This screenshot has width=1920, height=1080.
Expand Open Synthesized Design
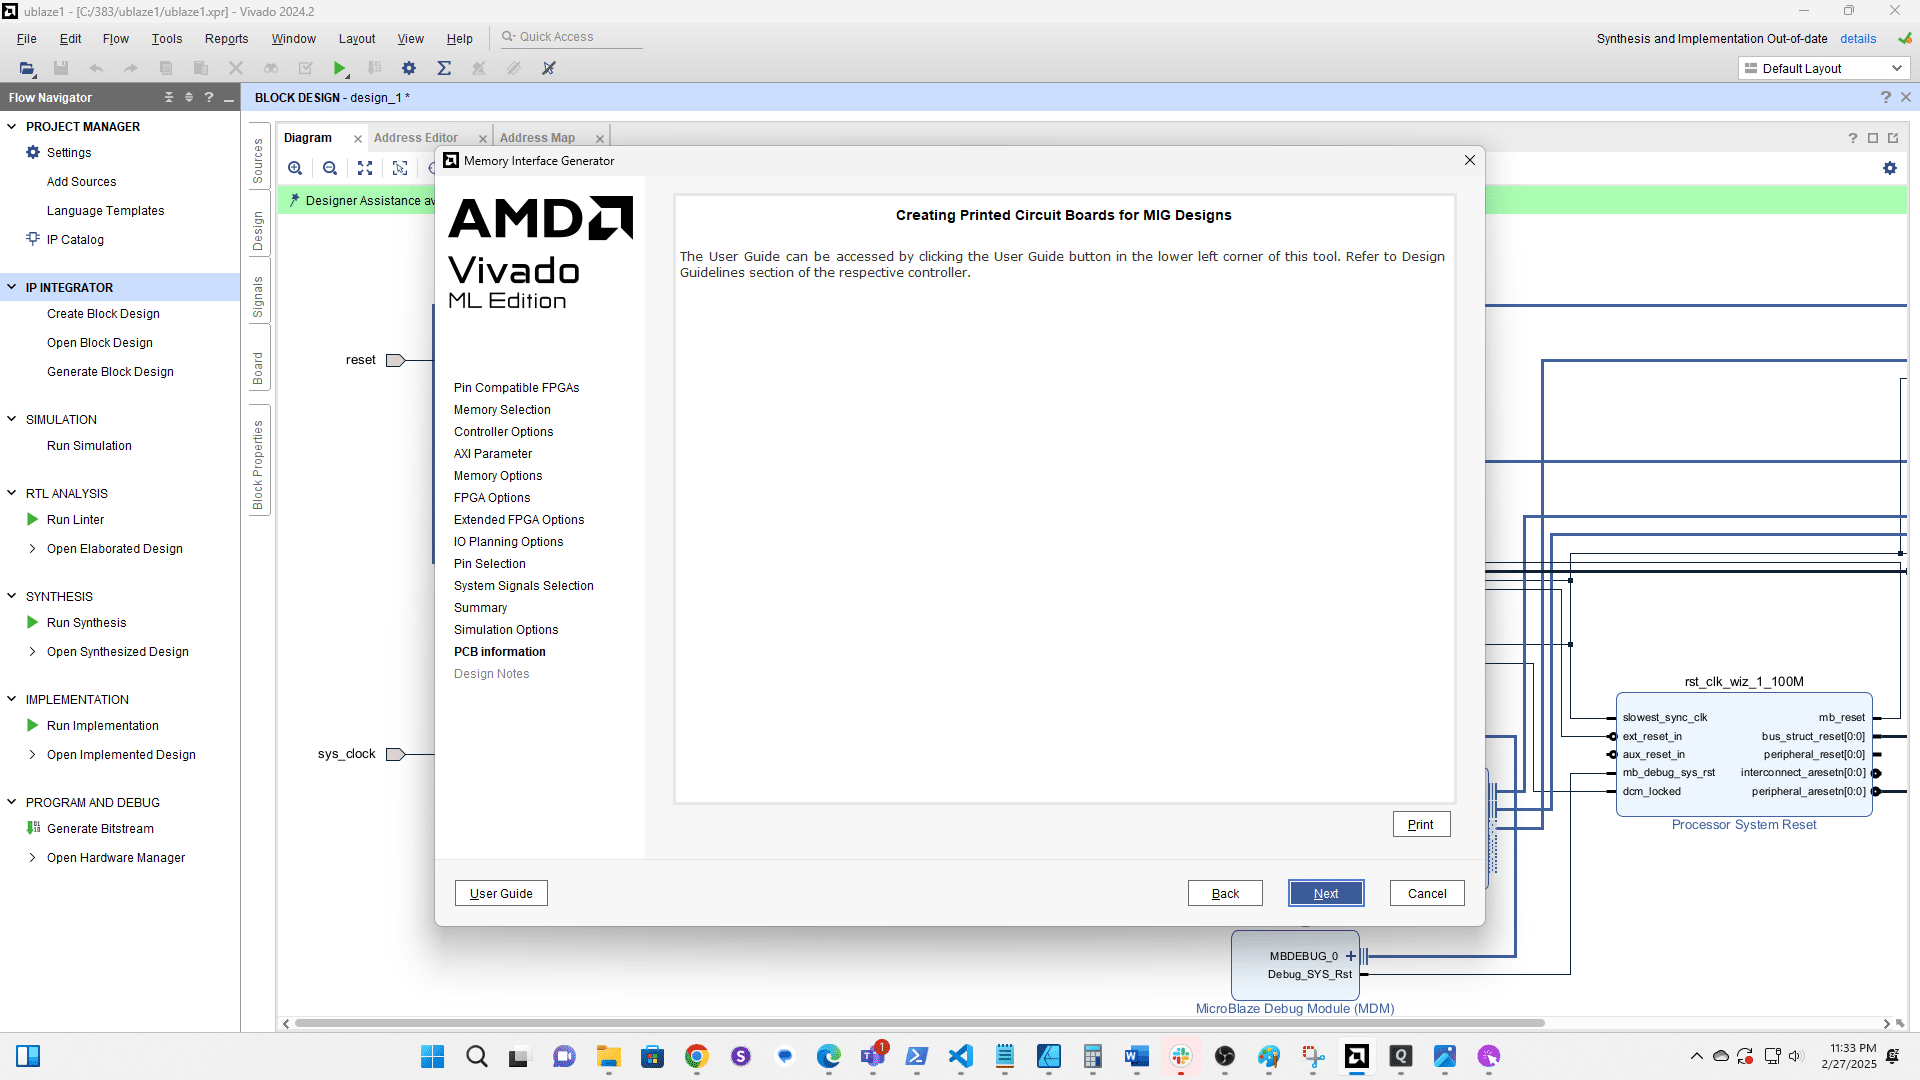(32, 651)
